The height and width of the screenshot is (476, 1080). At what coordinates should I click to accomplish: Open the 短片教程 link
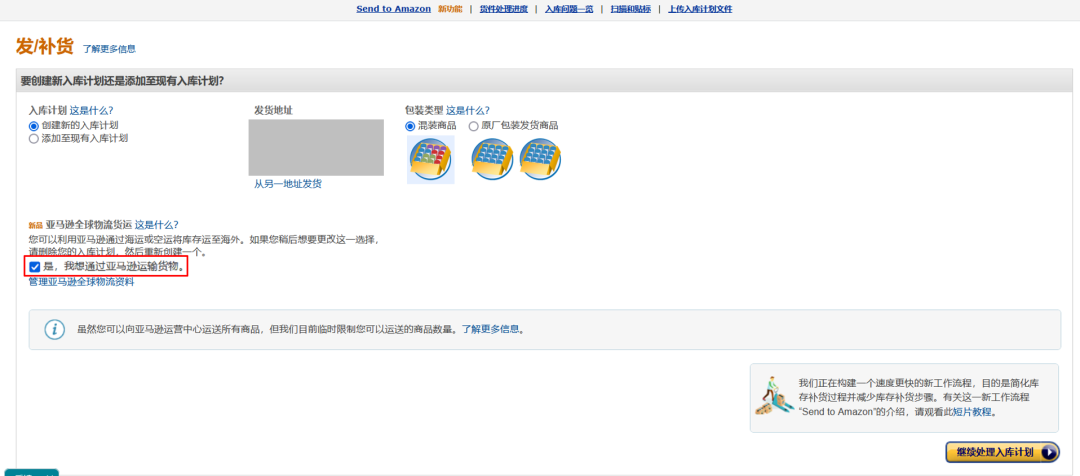pos(972,412)
